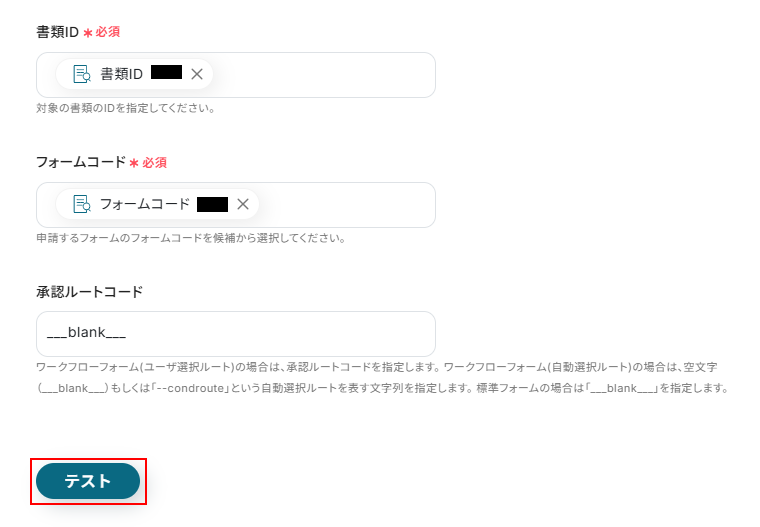Click the document icon in 書類ID chip
This screenshot has height=527, width=760.
point(81,74)
